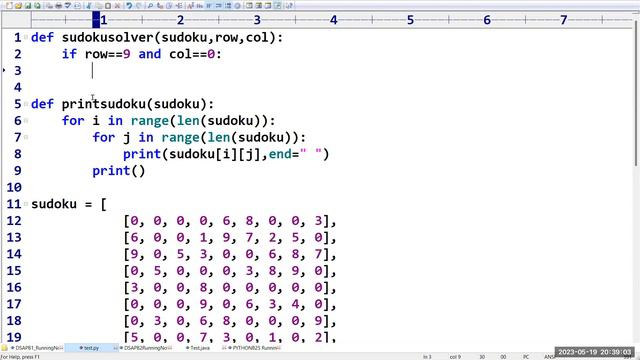Screen dimensions: 640x360
Task: Click the Print printer icon
Action: point(58,6)
